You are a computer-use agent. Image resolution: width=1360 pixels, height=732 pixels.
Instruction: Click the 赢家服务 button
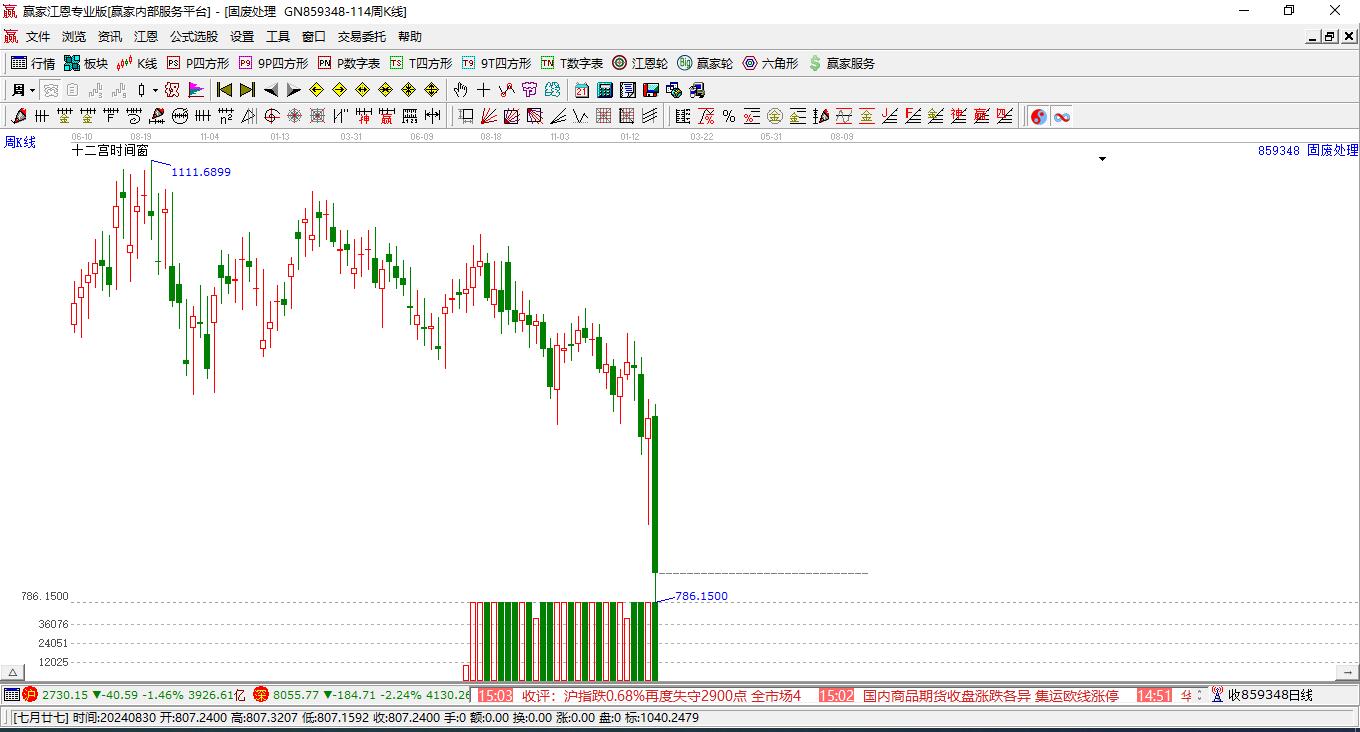[841, 63]
